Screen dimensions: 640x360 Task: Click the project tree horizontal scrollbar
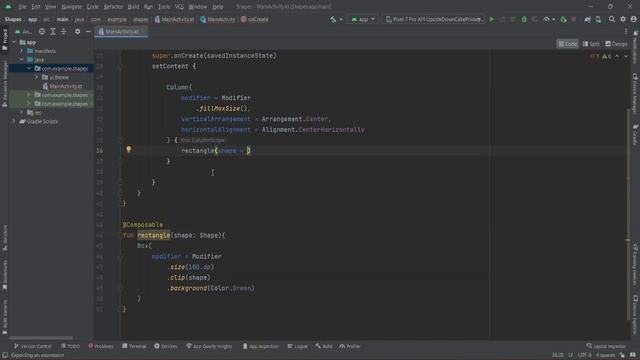41,338
